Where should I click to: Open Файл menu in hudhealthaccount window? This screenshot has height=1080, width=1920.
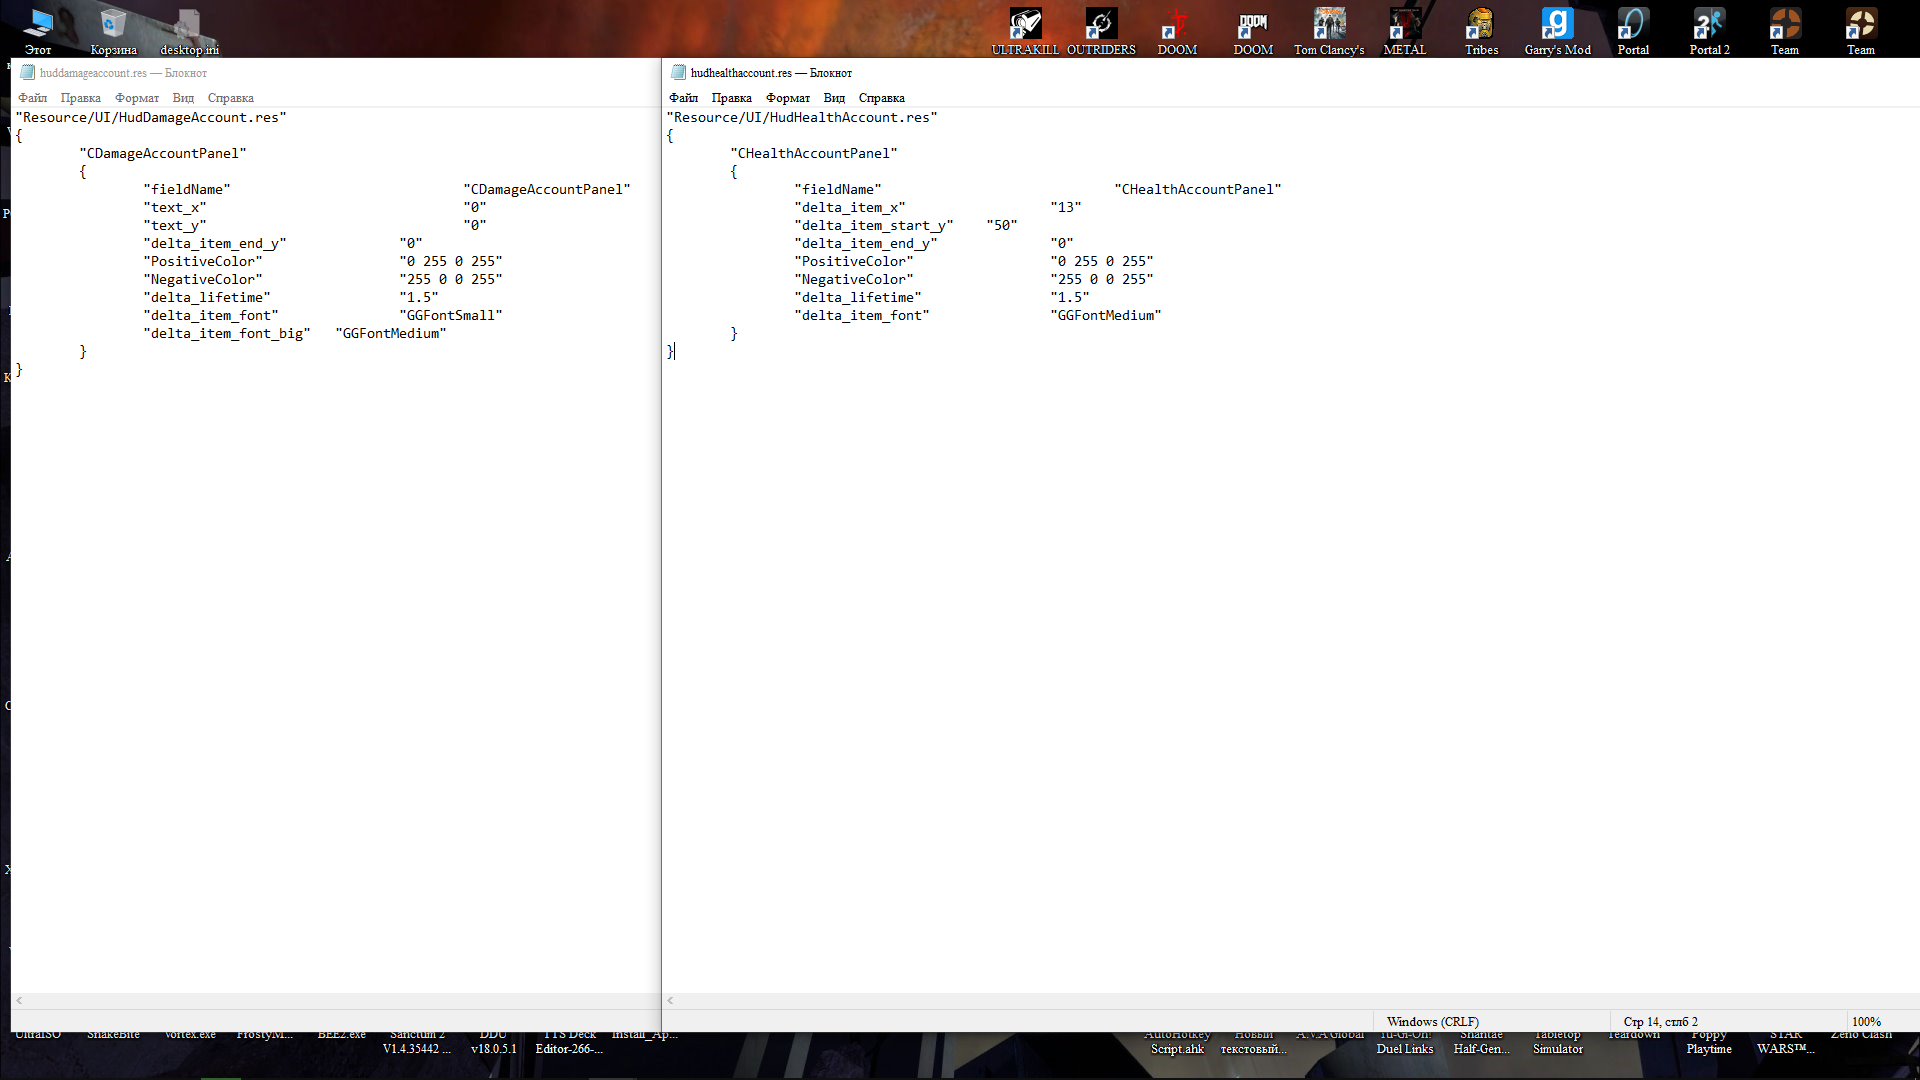click(x=683, y=98)
